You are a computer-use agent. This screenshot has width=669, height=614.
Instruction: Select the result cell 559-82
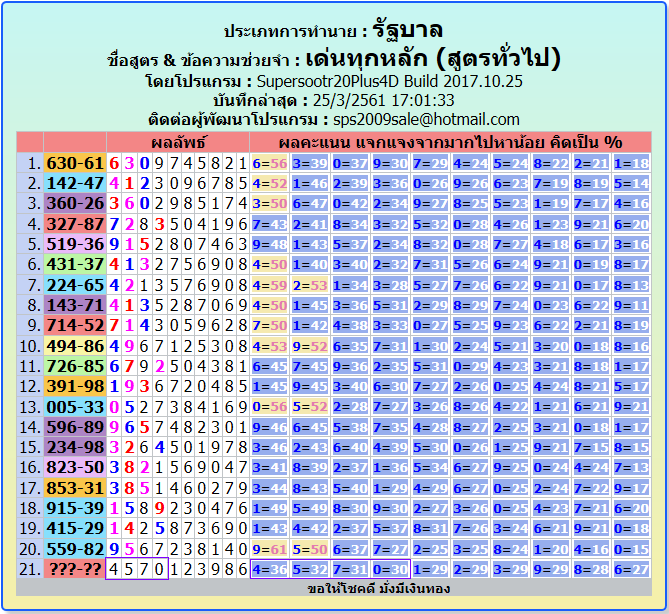pyautogui.click(x=75, y=549)
